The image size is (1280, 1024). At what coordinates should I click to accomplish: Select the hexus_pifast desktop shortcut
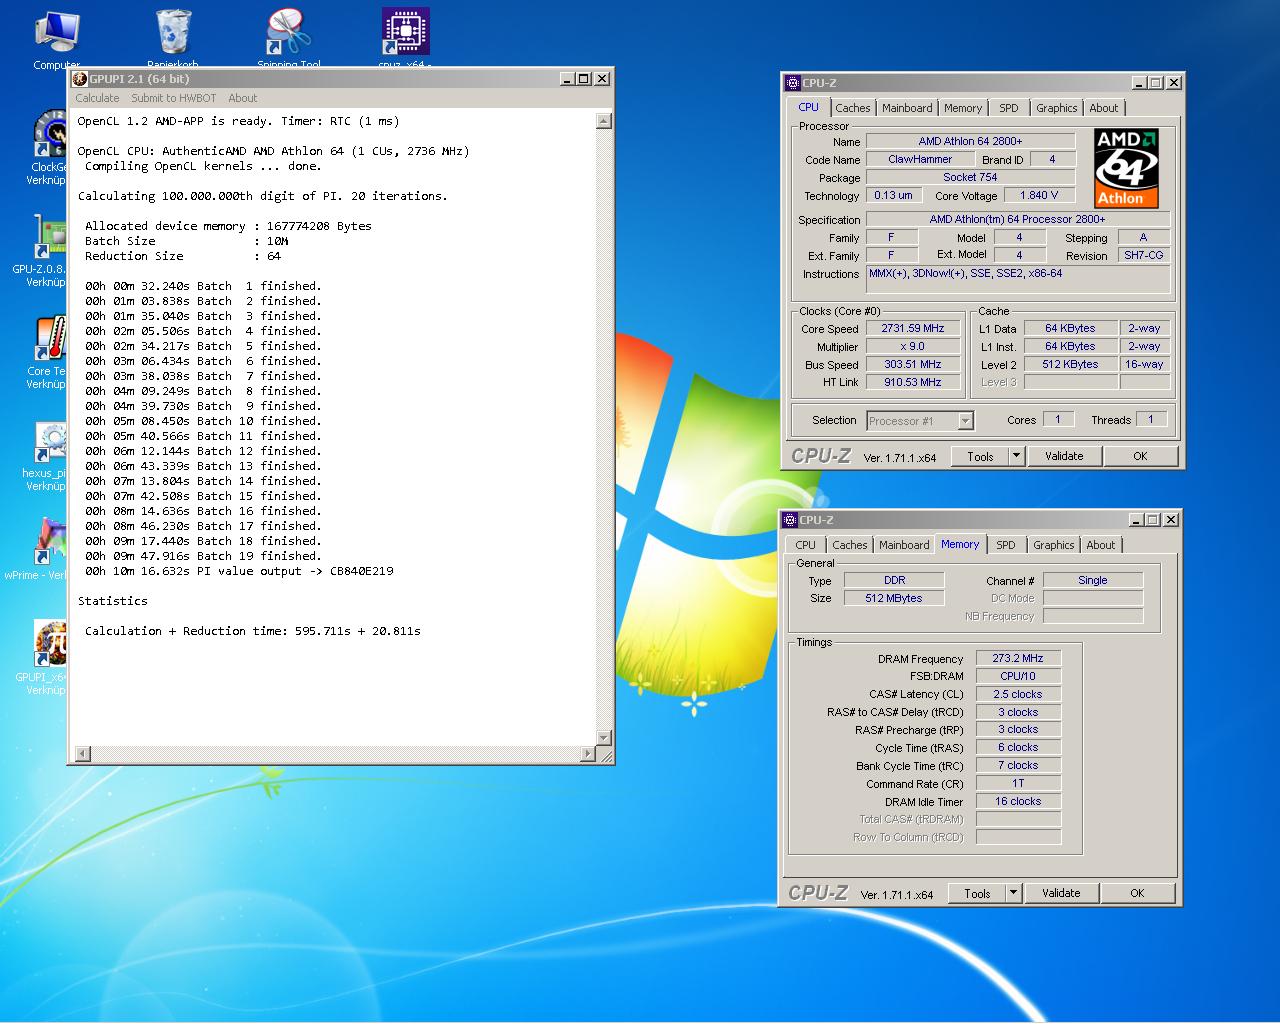[x=46, y=454]
